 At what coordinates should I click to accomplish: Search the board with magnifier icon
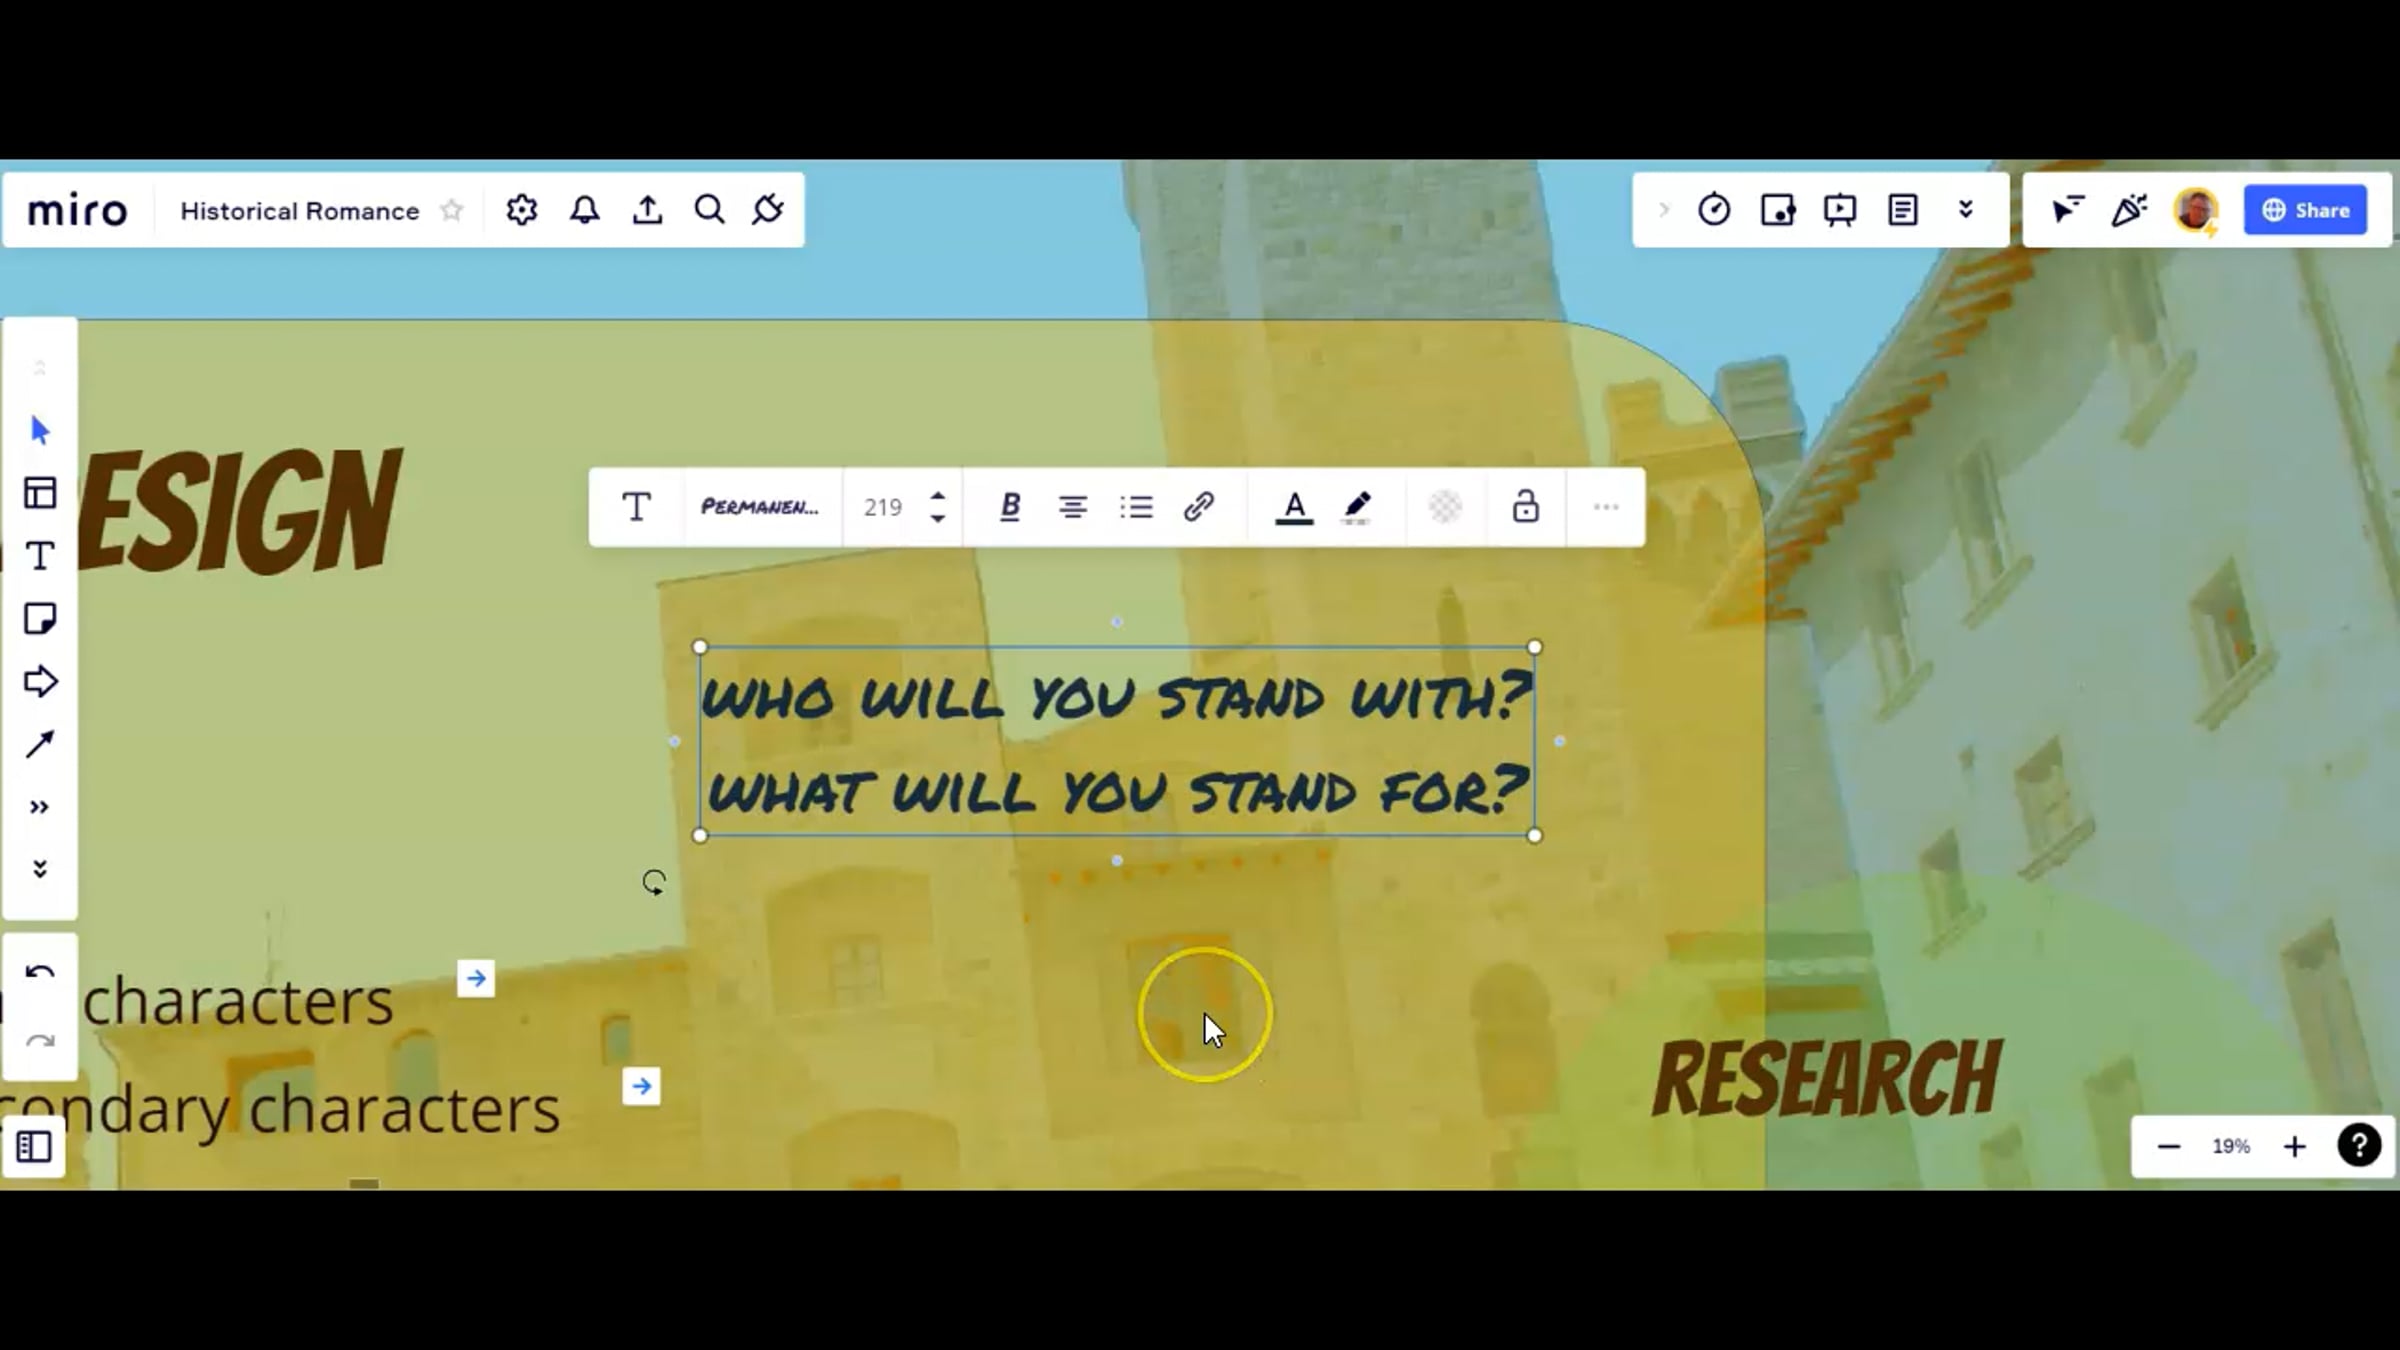709,210
